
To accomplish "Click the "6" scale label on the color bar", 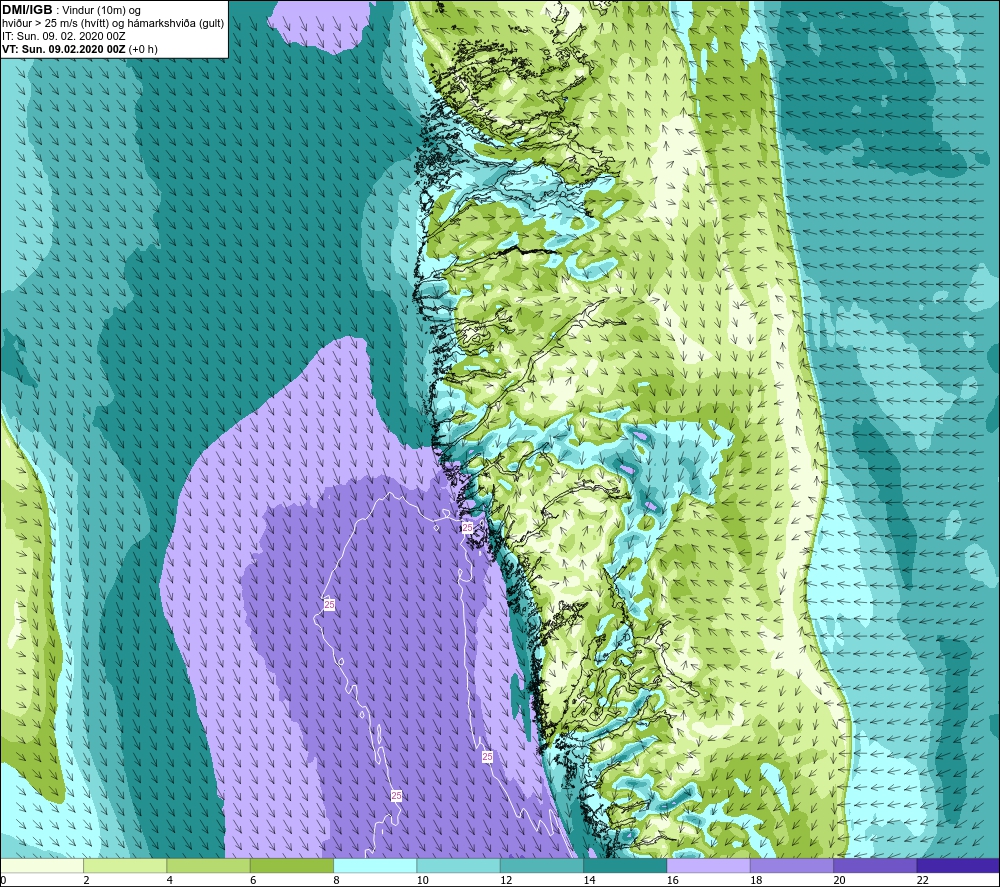I will [253, 880].
